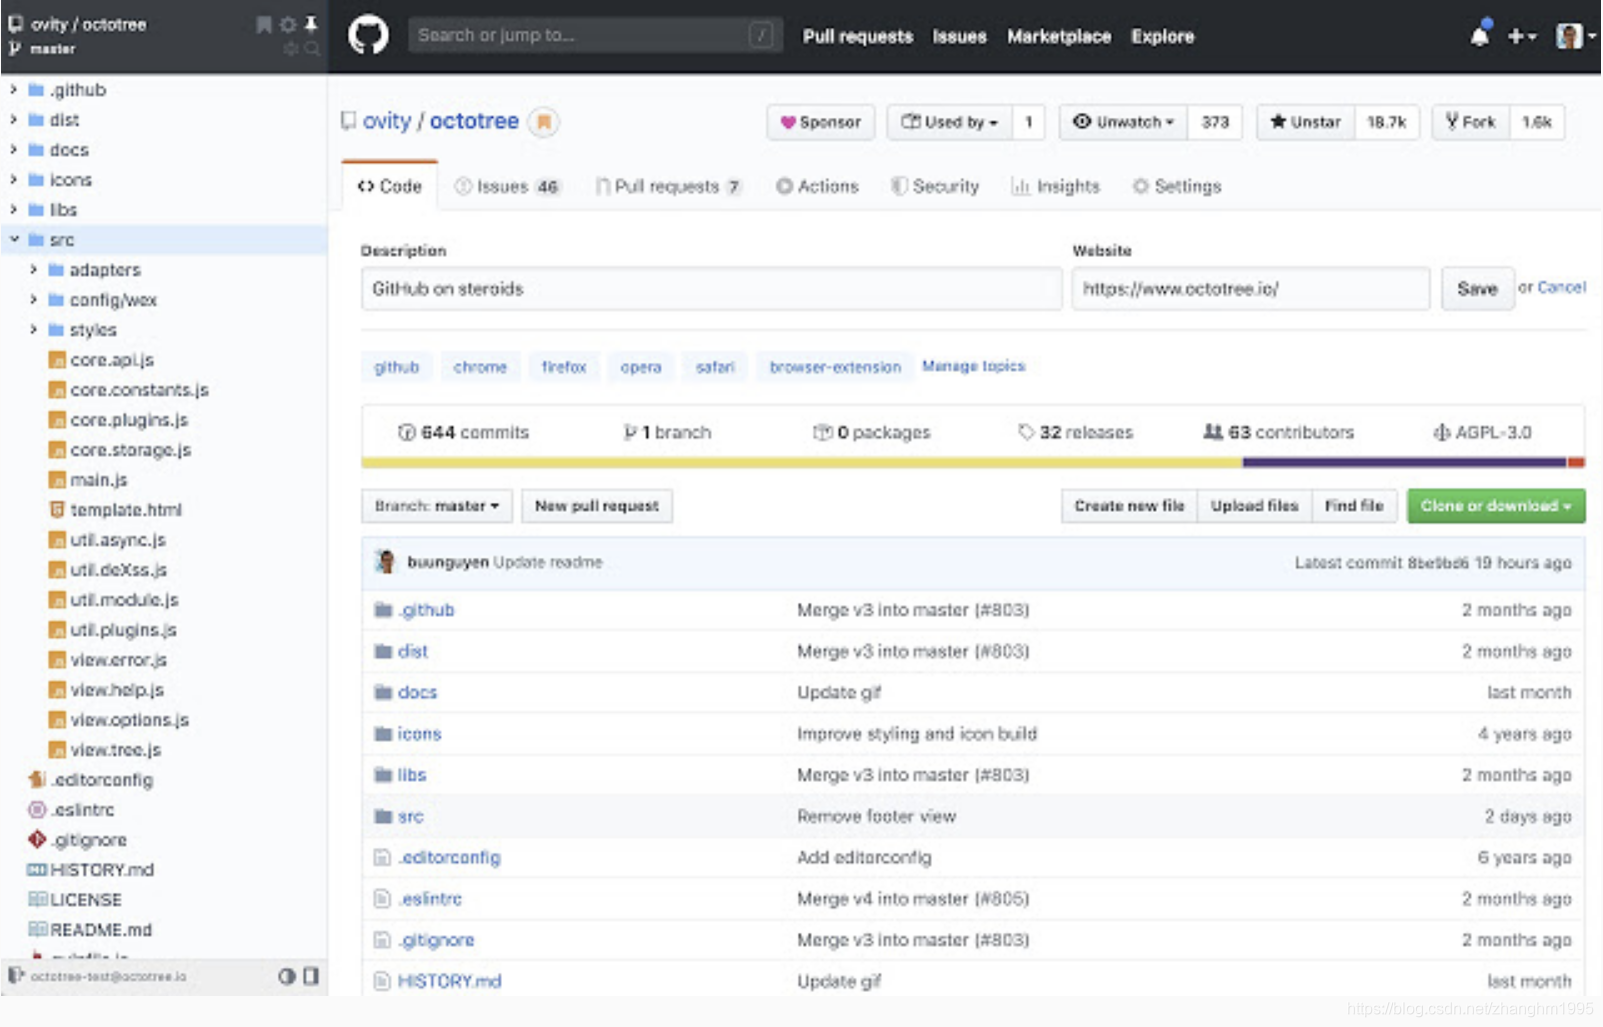Open the Used by dropdown
Screen dimensions: 1603x1027
tap(949, 122)
